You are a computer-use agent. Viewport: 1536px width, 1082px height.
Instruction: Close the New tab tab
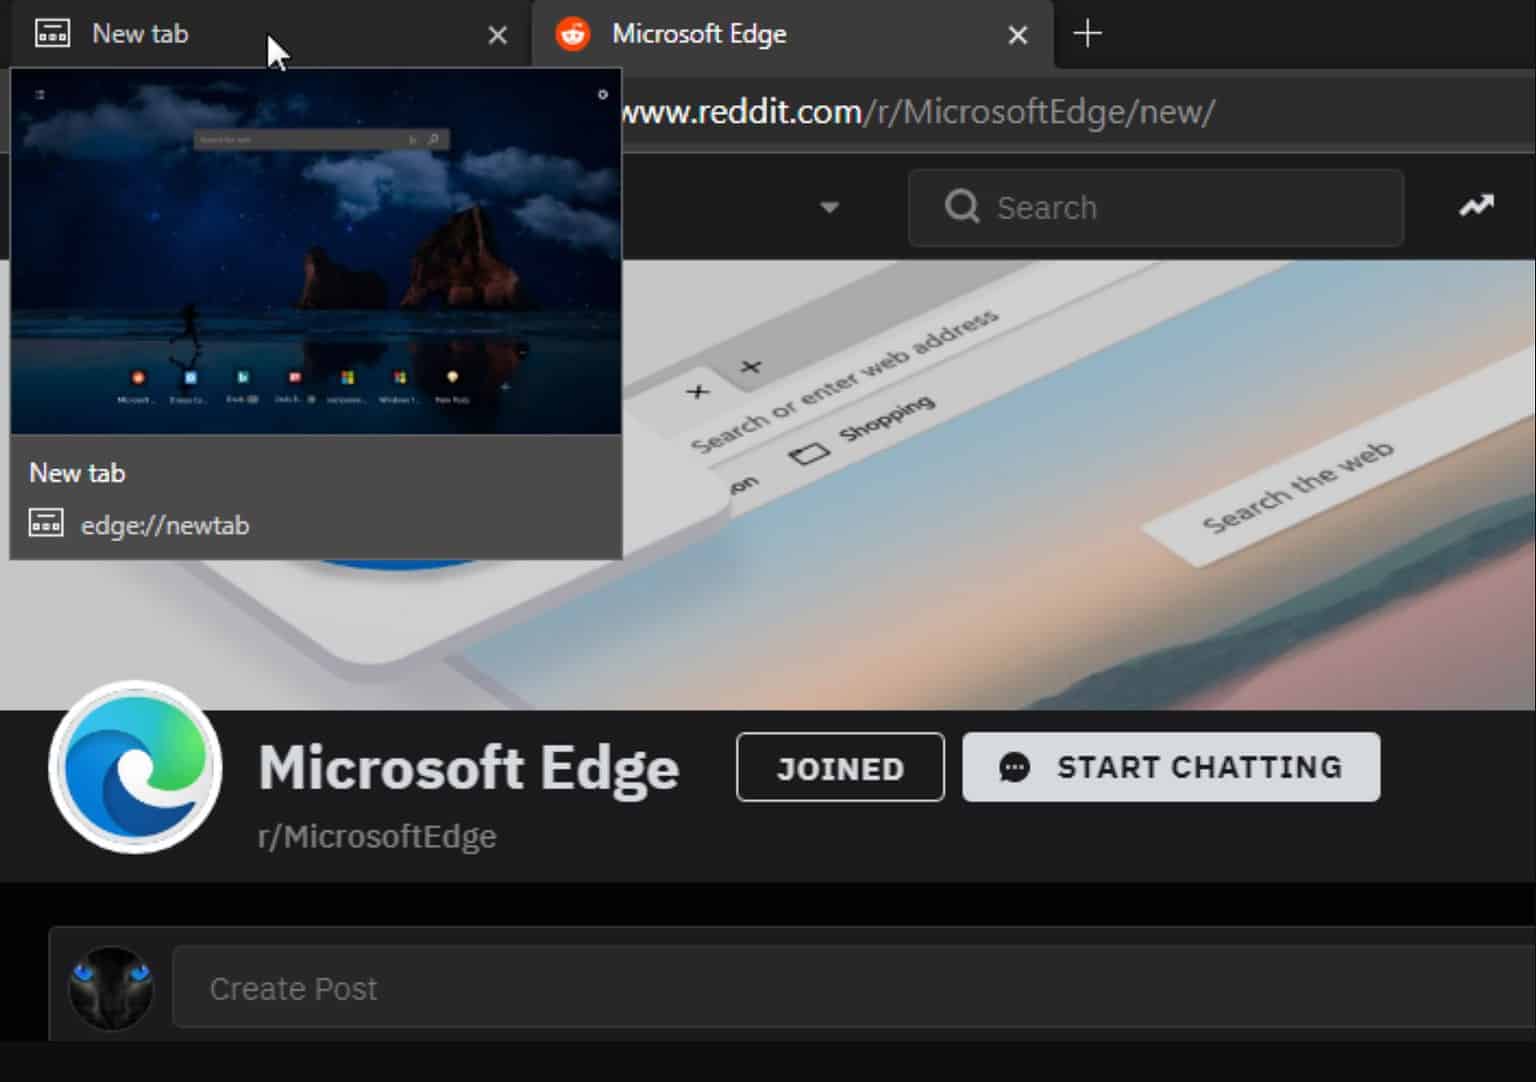[497, 35]
